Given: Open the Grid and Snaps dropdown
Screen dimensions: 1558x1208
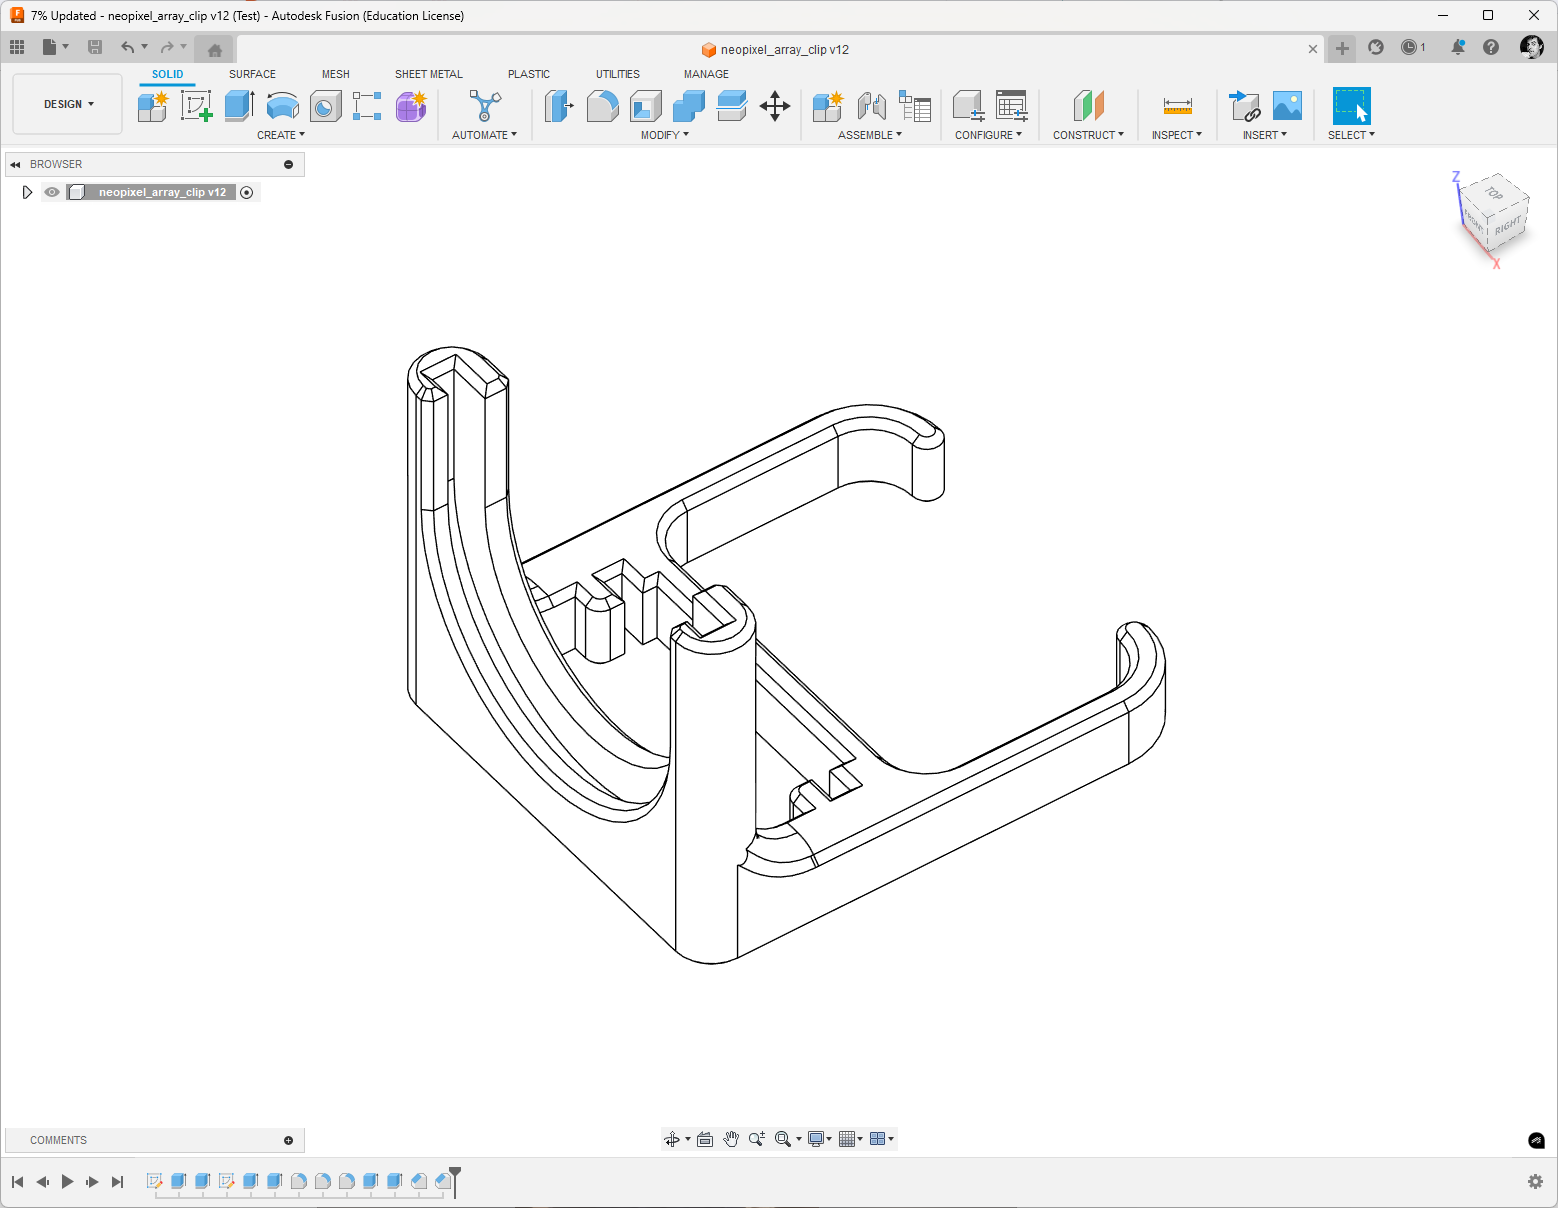Looking at the screenshot, I should coord(850,1139).
